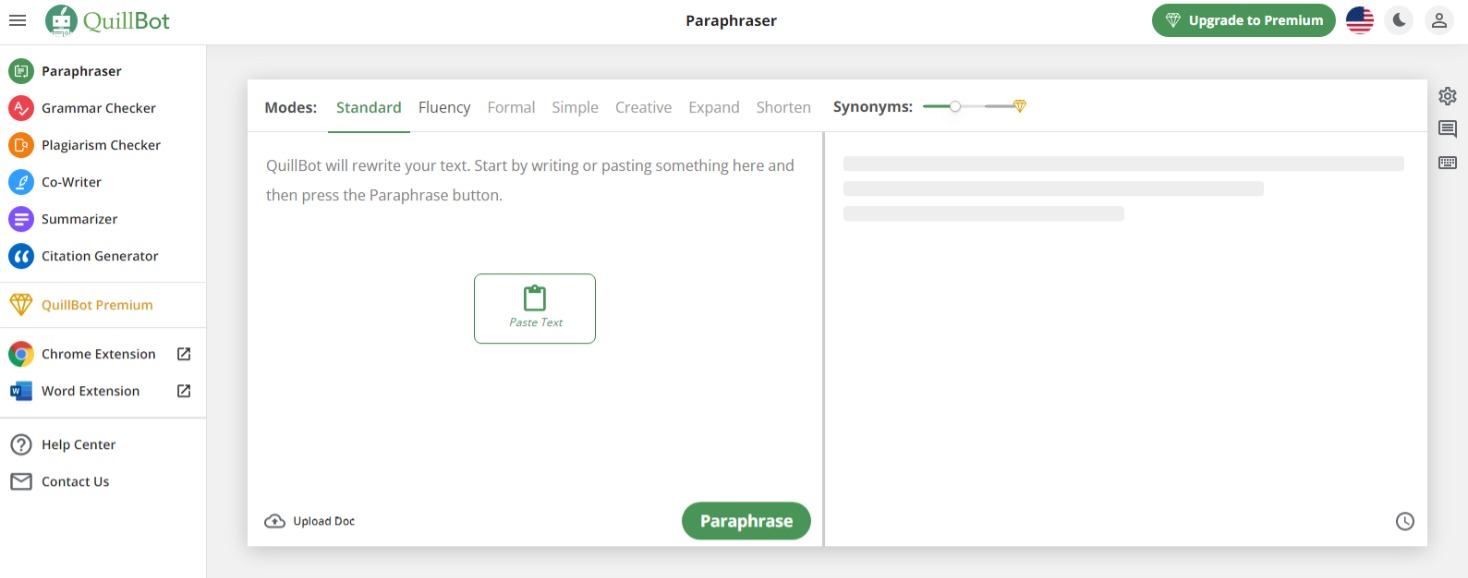Click the Synonyms slider handle
This screenshot has width=1468, height=578.
coord(955,106)
